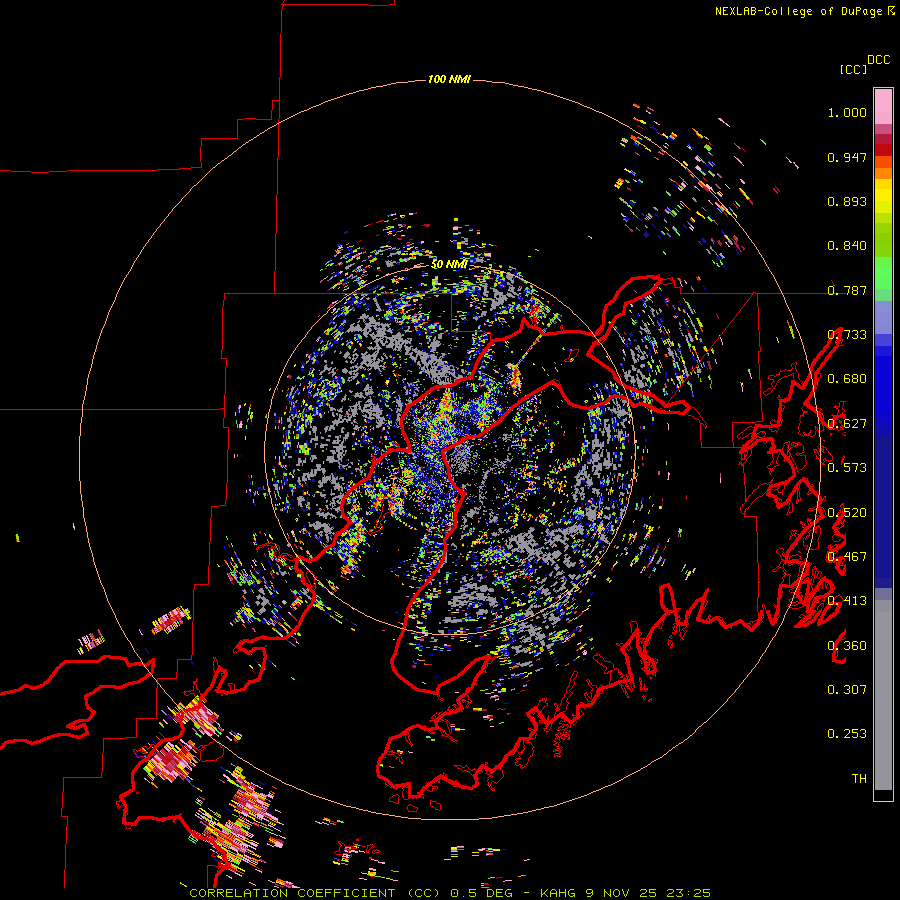Click the 0.413 scale value
900x900 pixels.
tap(847, 601)
